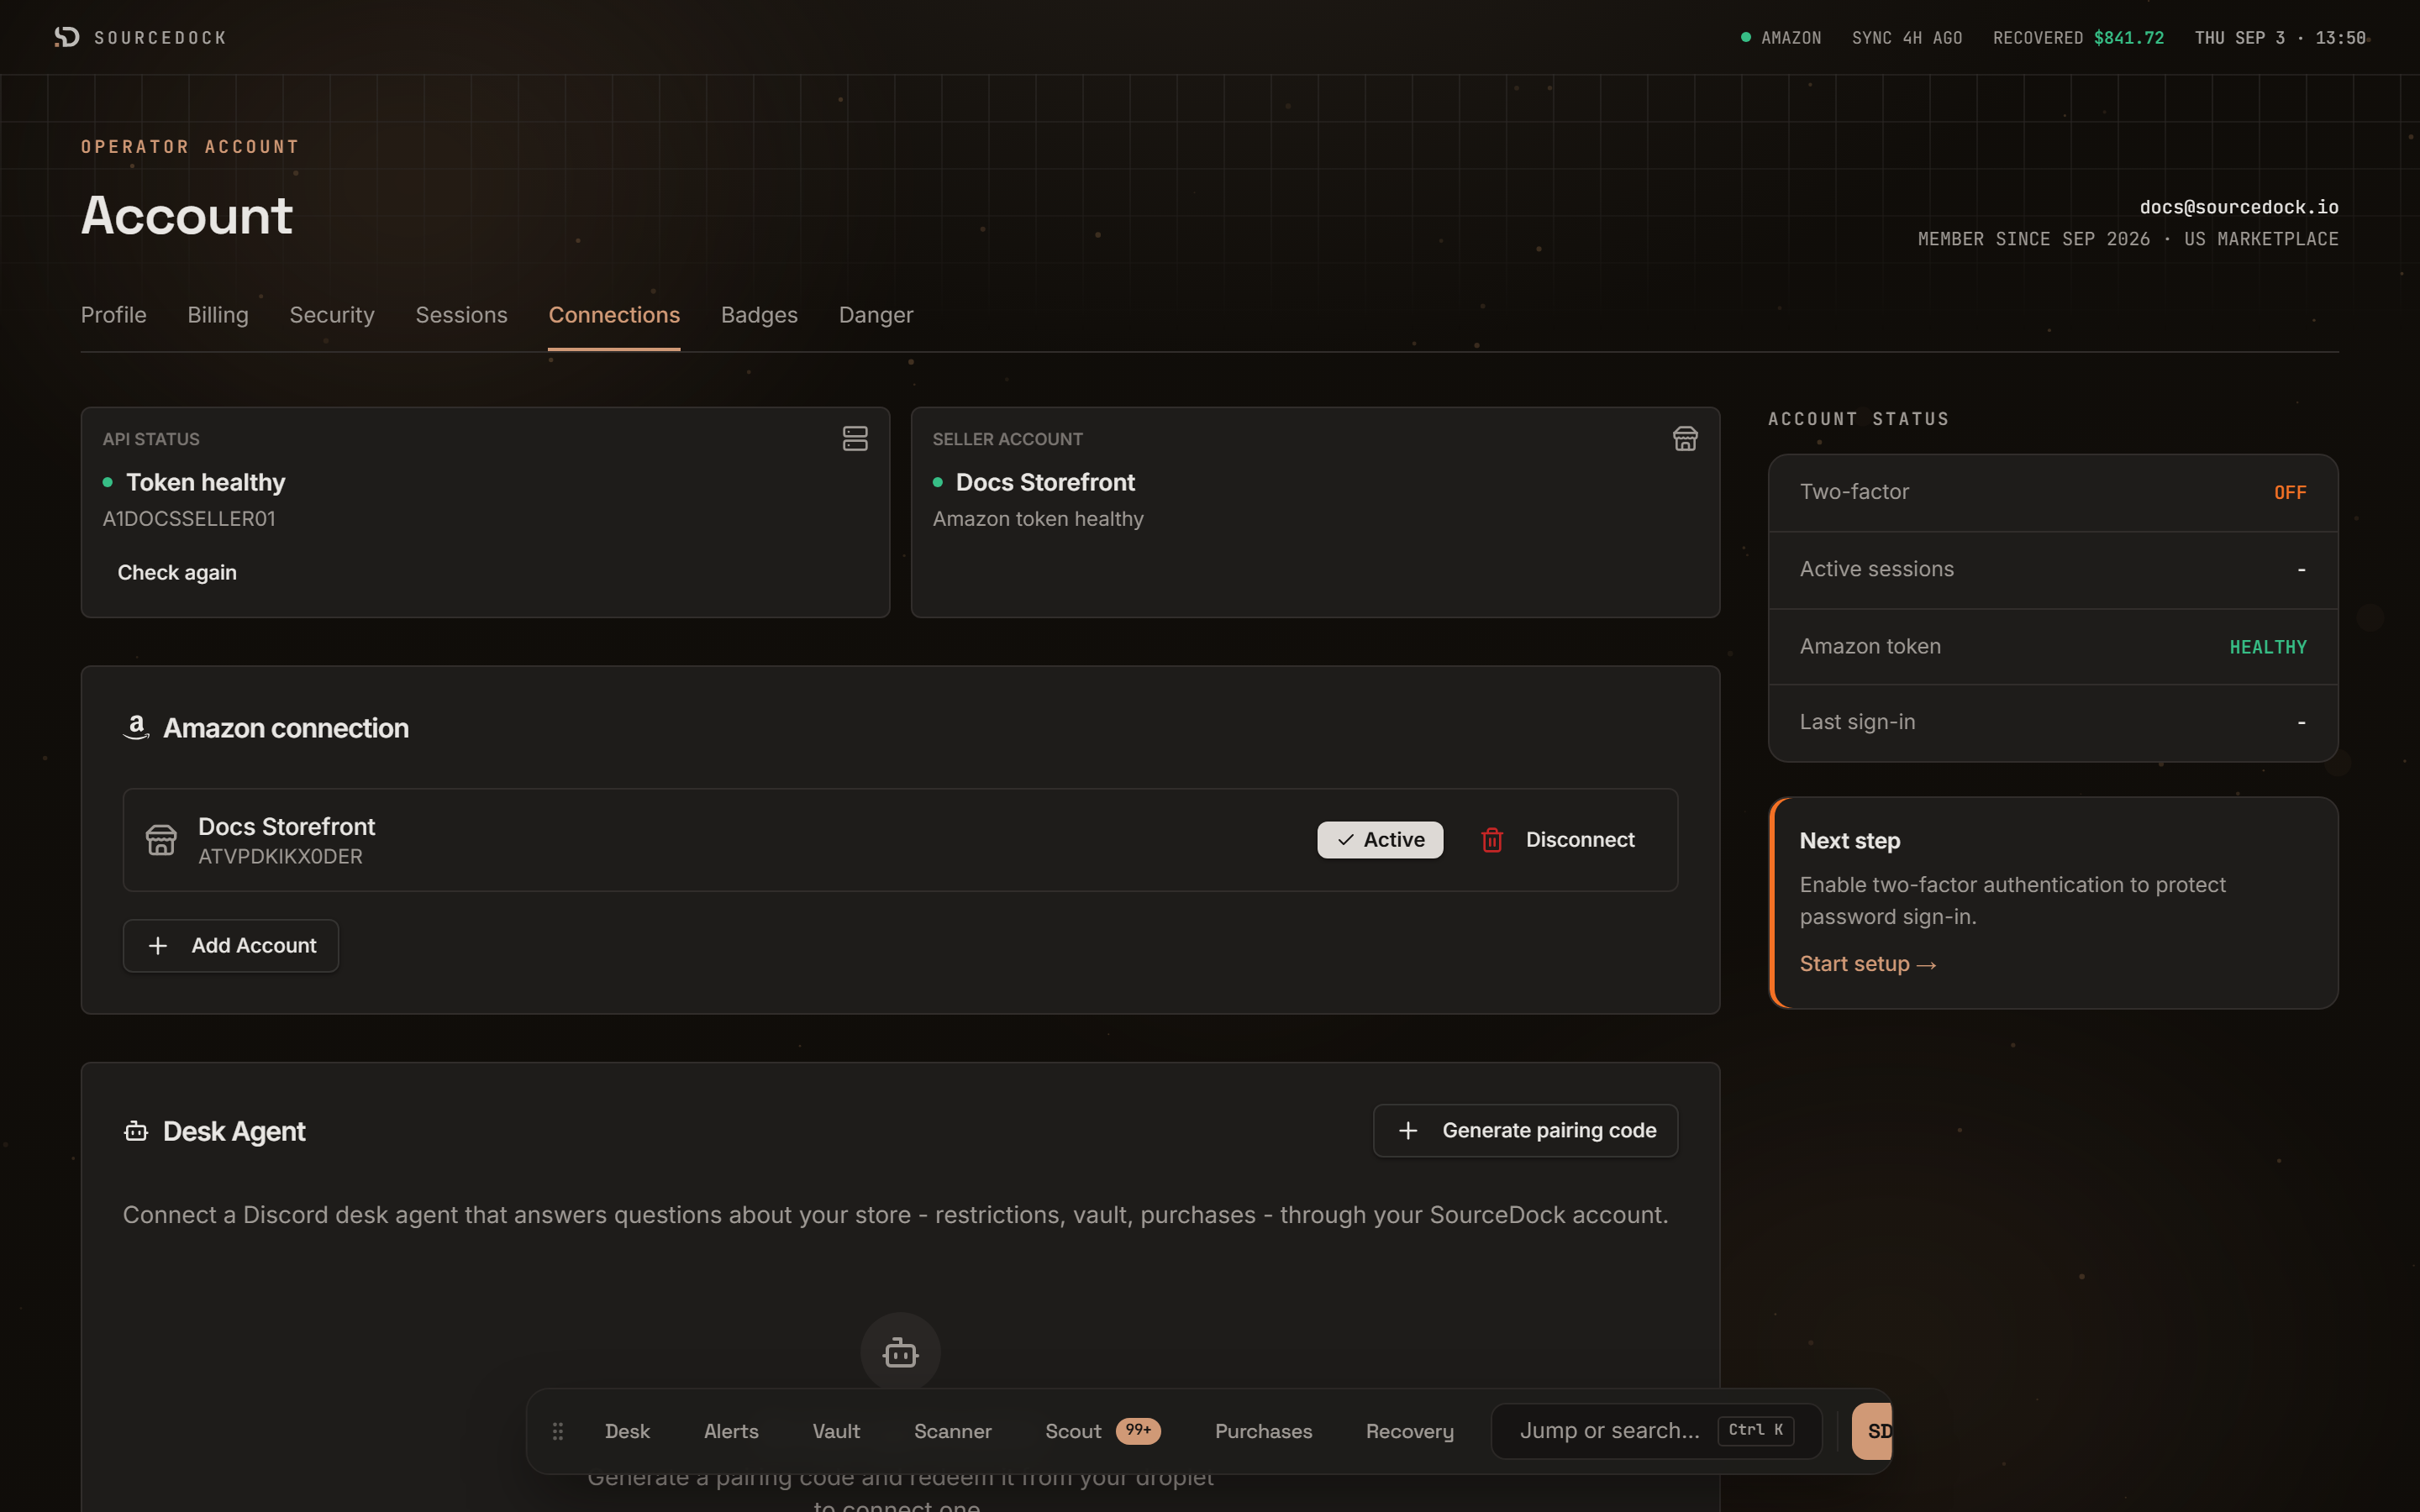
Task: Click the round robot icon in empty state
Action: (x=900, y=1352)
